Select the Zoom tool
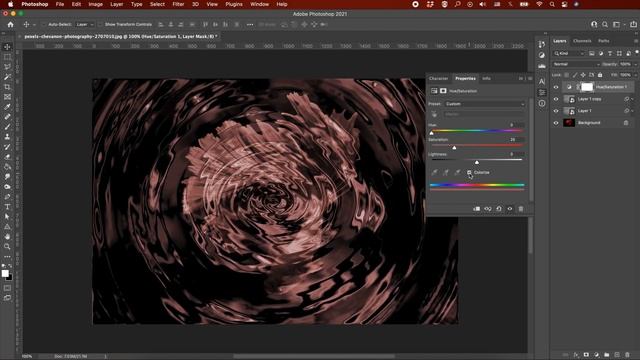 click(7, 247)
